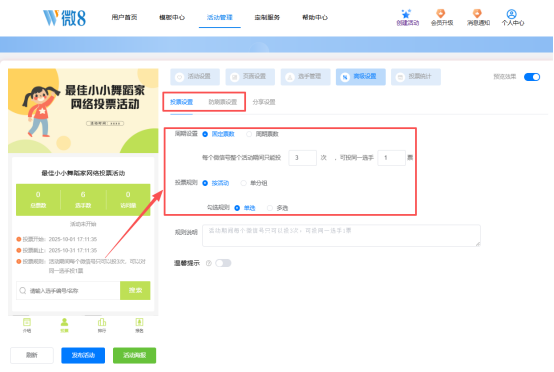Viewport: 554px width, 372px height.
Task: Select 固定票数 radio option
Action: point(205,134)
